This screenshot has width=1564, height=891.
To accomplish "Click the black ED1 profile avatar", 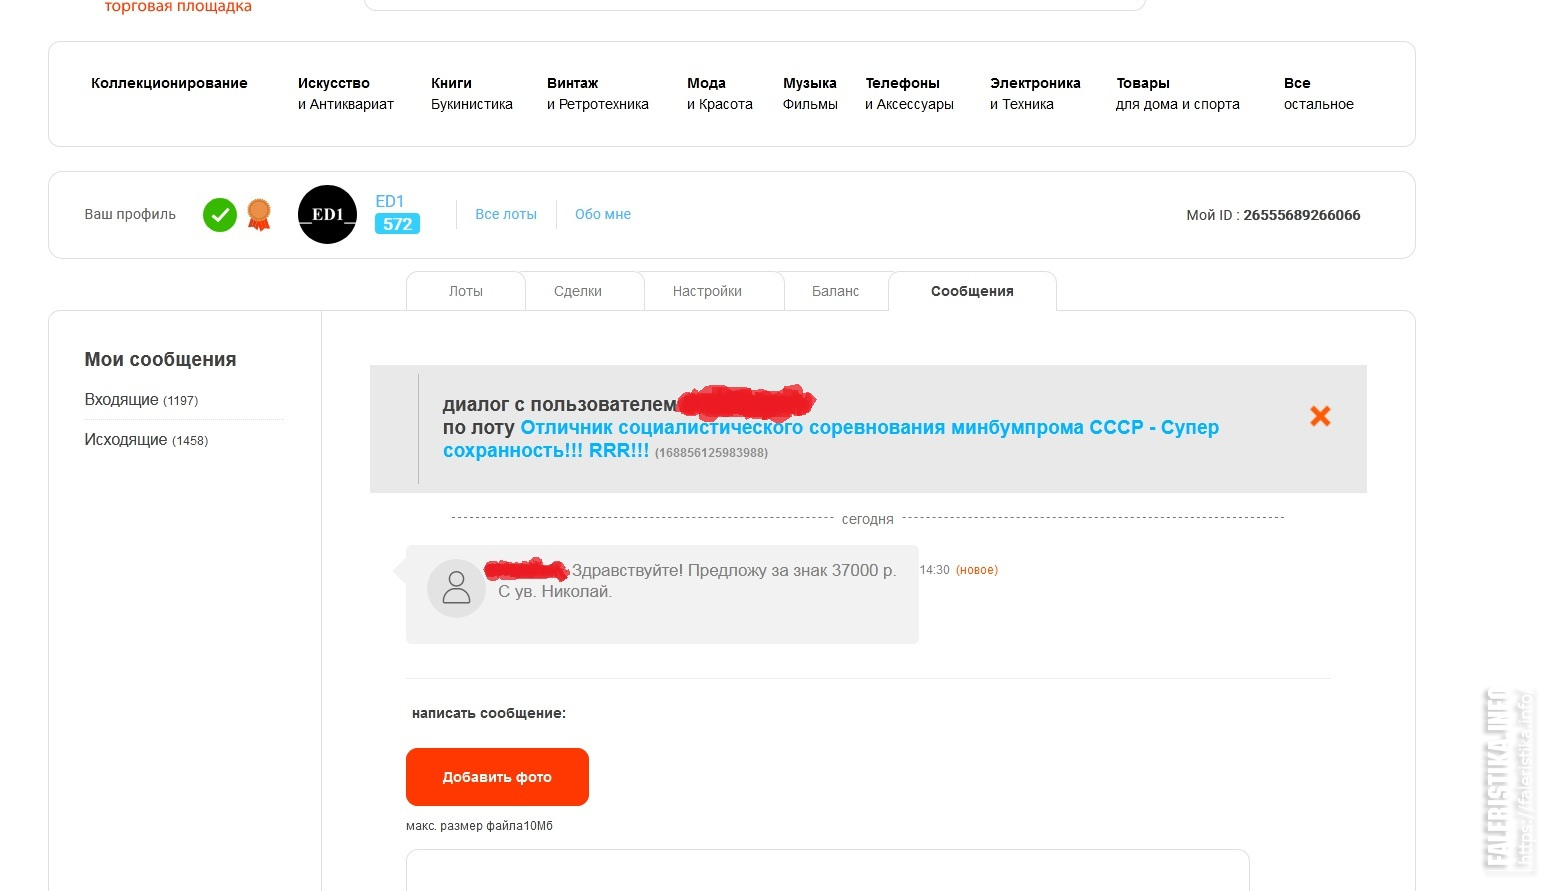I will (327, 215).
